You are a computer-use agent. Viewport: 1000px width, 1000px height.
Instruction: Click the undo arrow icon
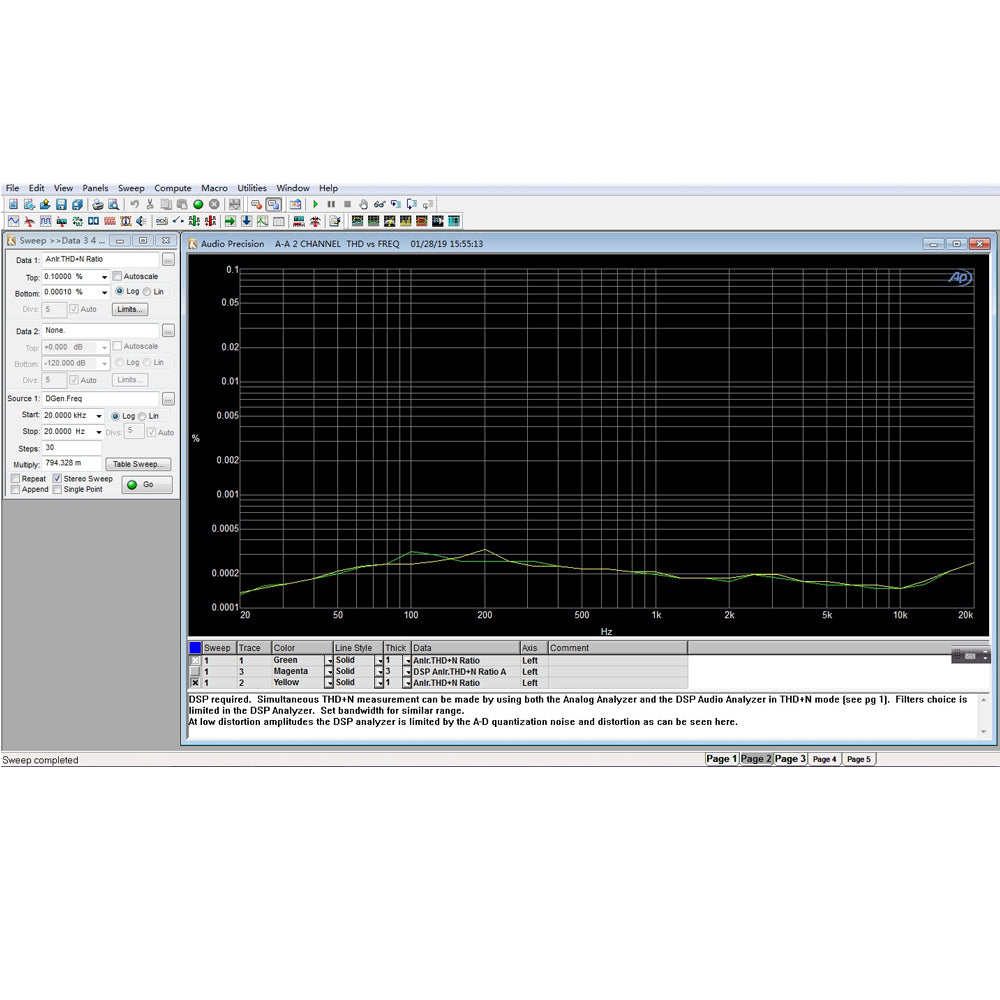coord(134,204)
